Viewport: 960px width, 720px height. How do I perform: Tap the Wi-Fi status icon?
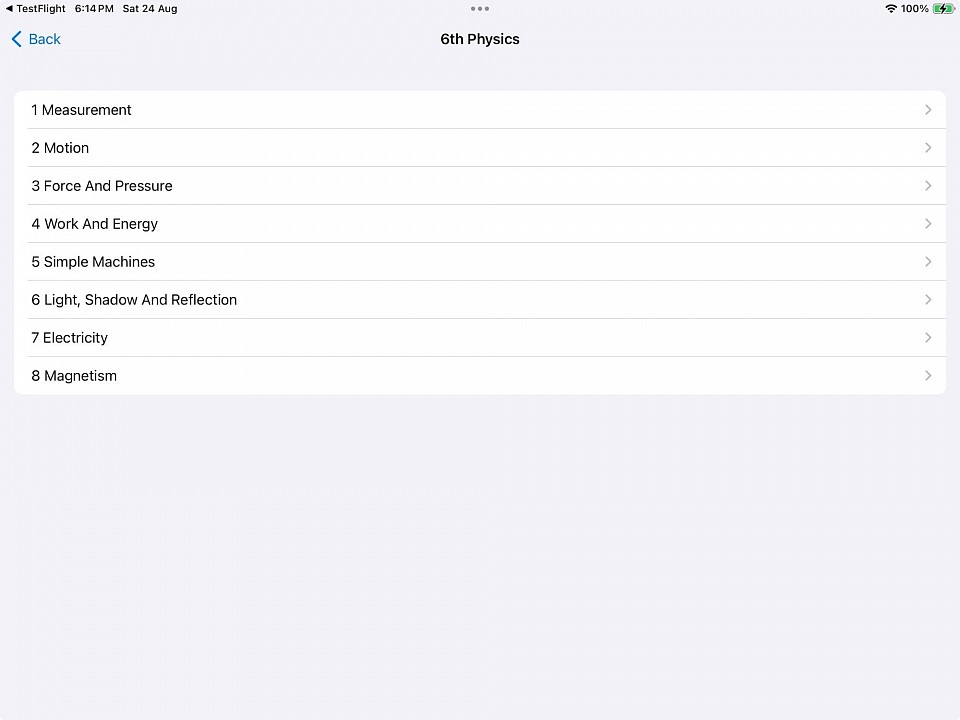click(891, 9)
